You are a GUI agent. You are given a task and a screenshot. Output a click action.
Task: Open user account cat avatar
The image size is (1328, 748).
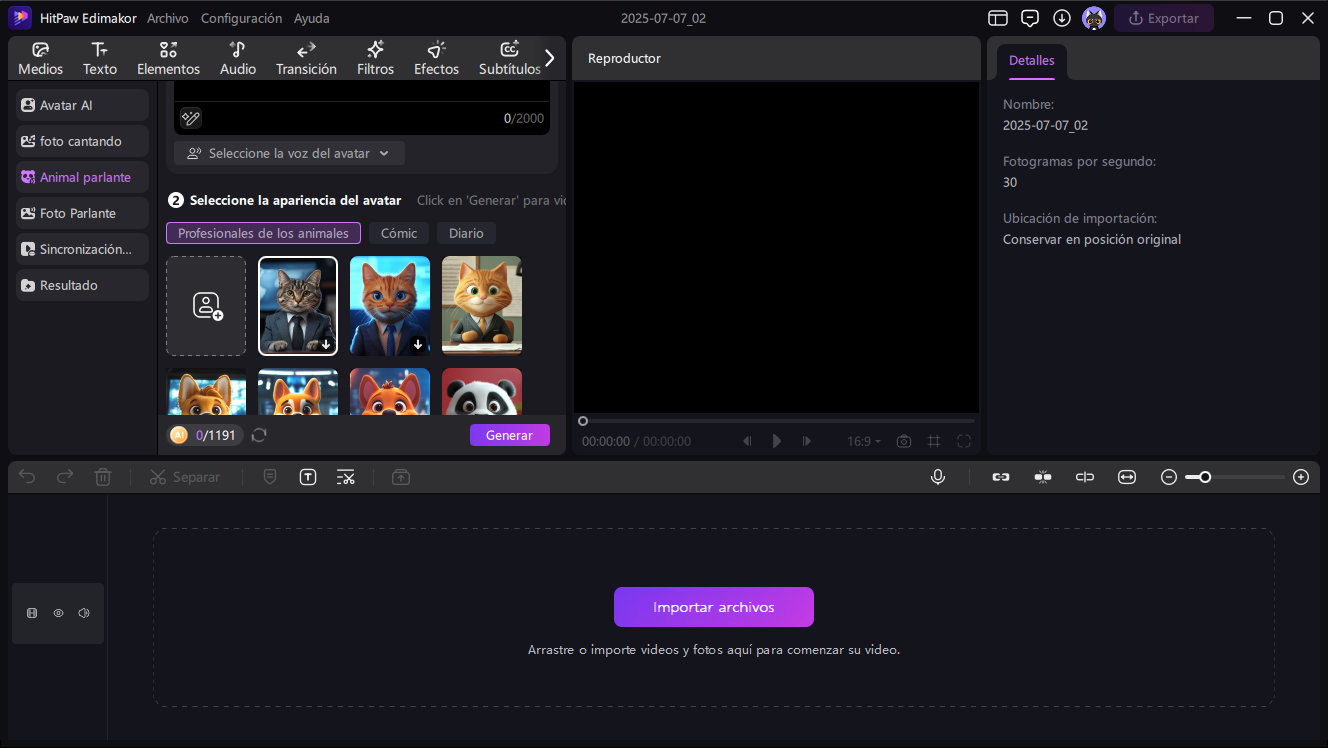[1094, 18]
